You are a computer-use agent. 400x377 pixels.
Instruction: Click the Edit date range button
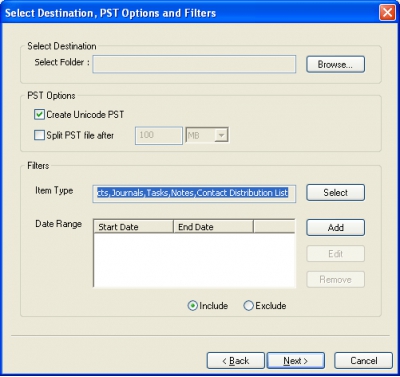click(x=335, y=254)
